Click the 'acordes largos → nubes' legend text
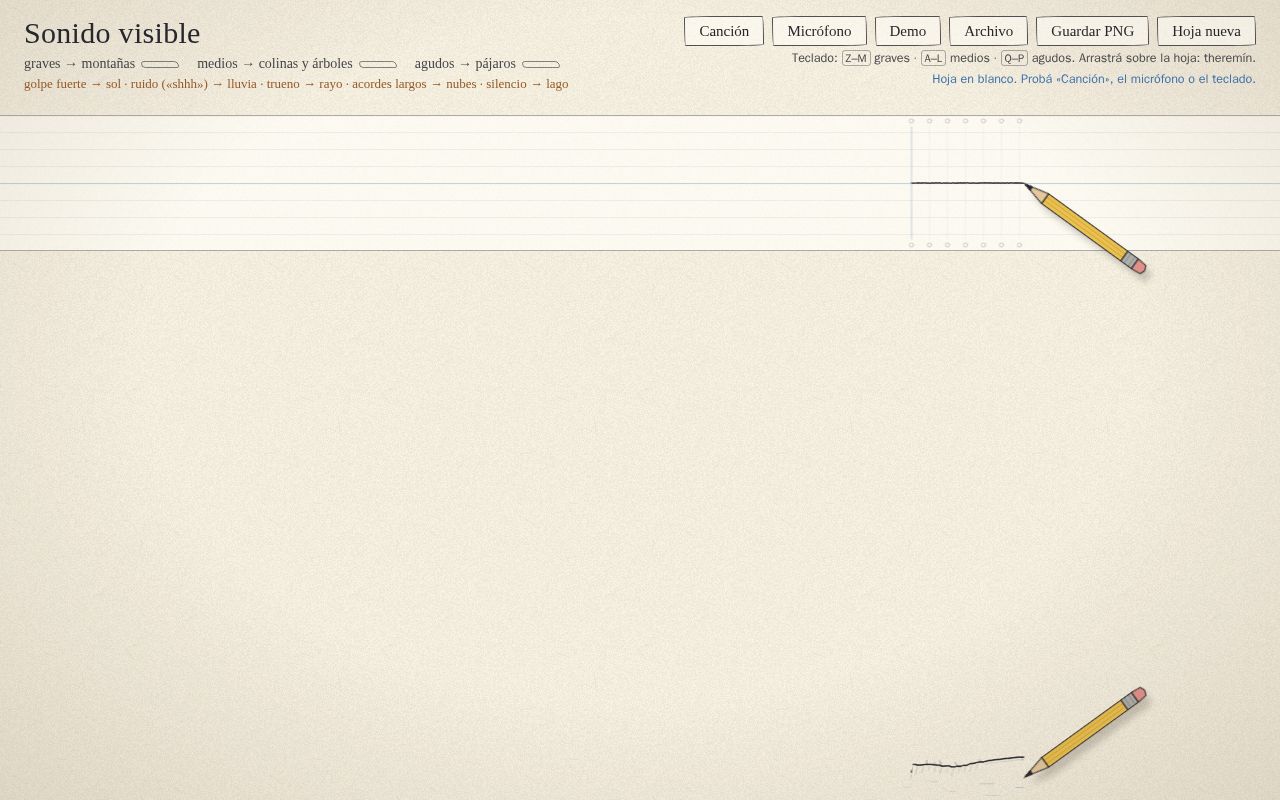The height and width of the screenshot is (800, 1280). pyautogui.click(x=414, y=84)
